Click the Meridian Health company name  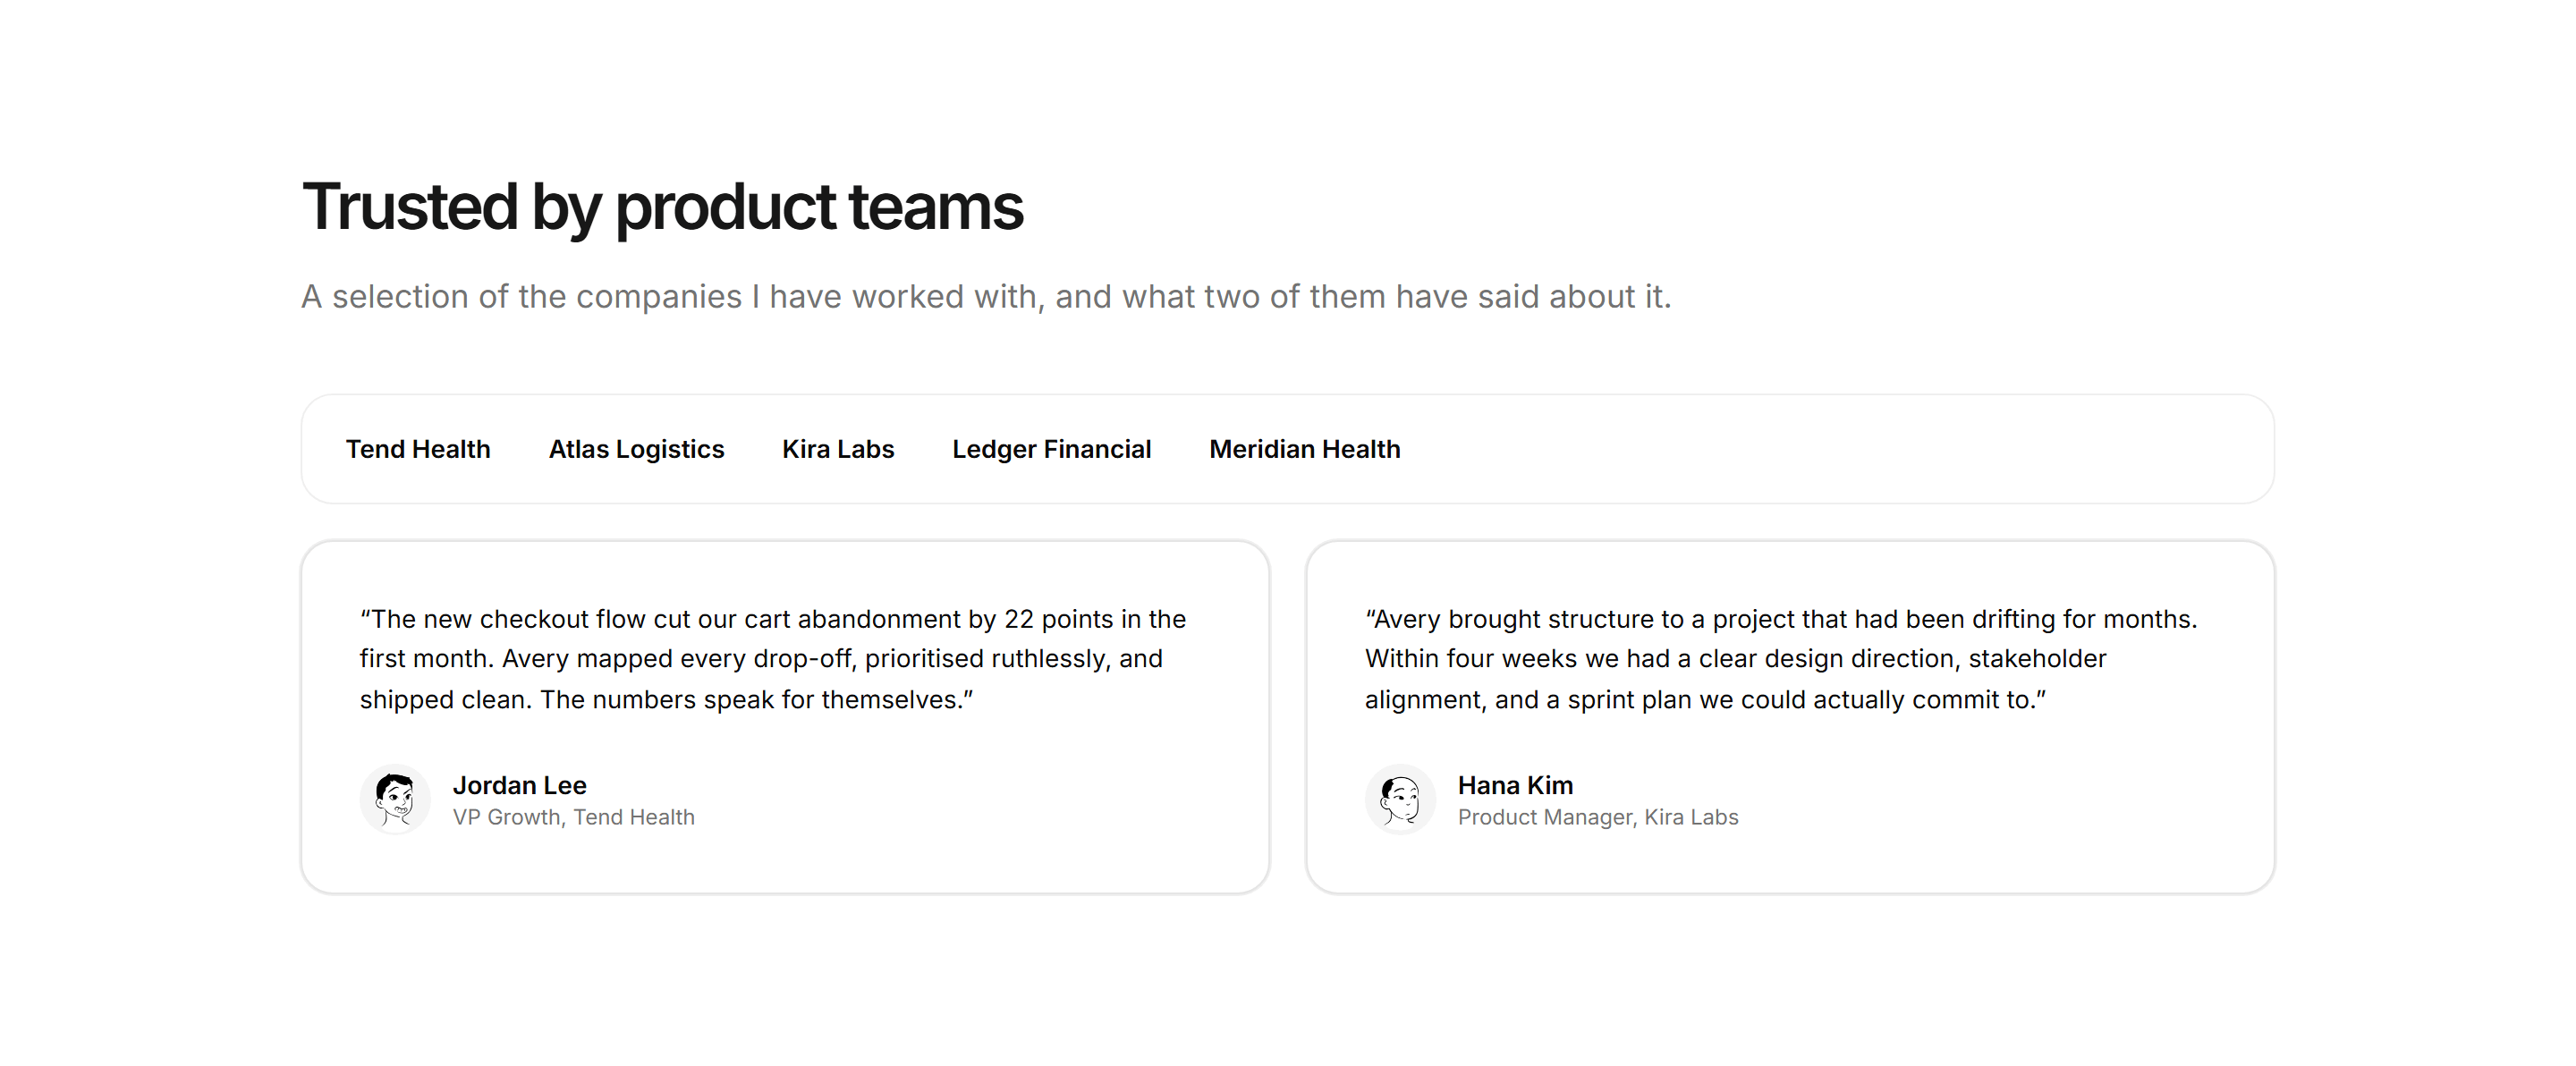click(1305, 449)
